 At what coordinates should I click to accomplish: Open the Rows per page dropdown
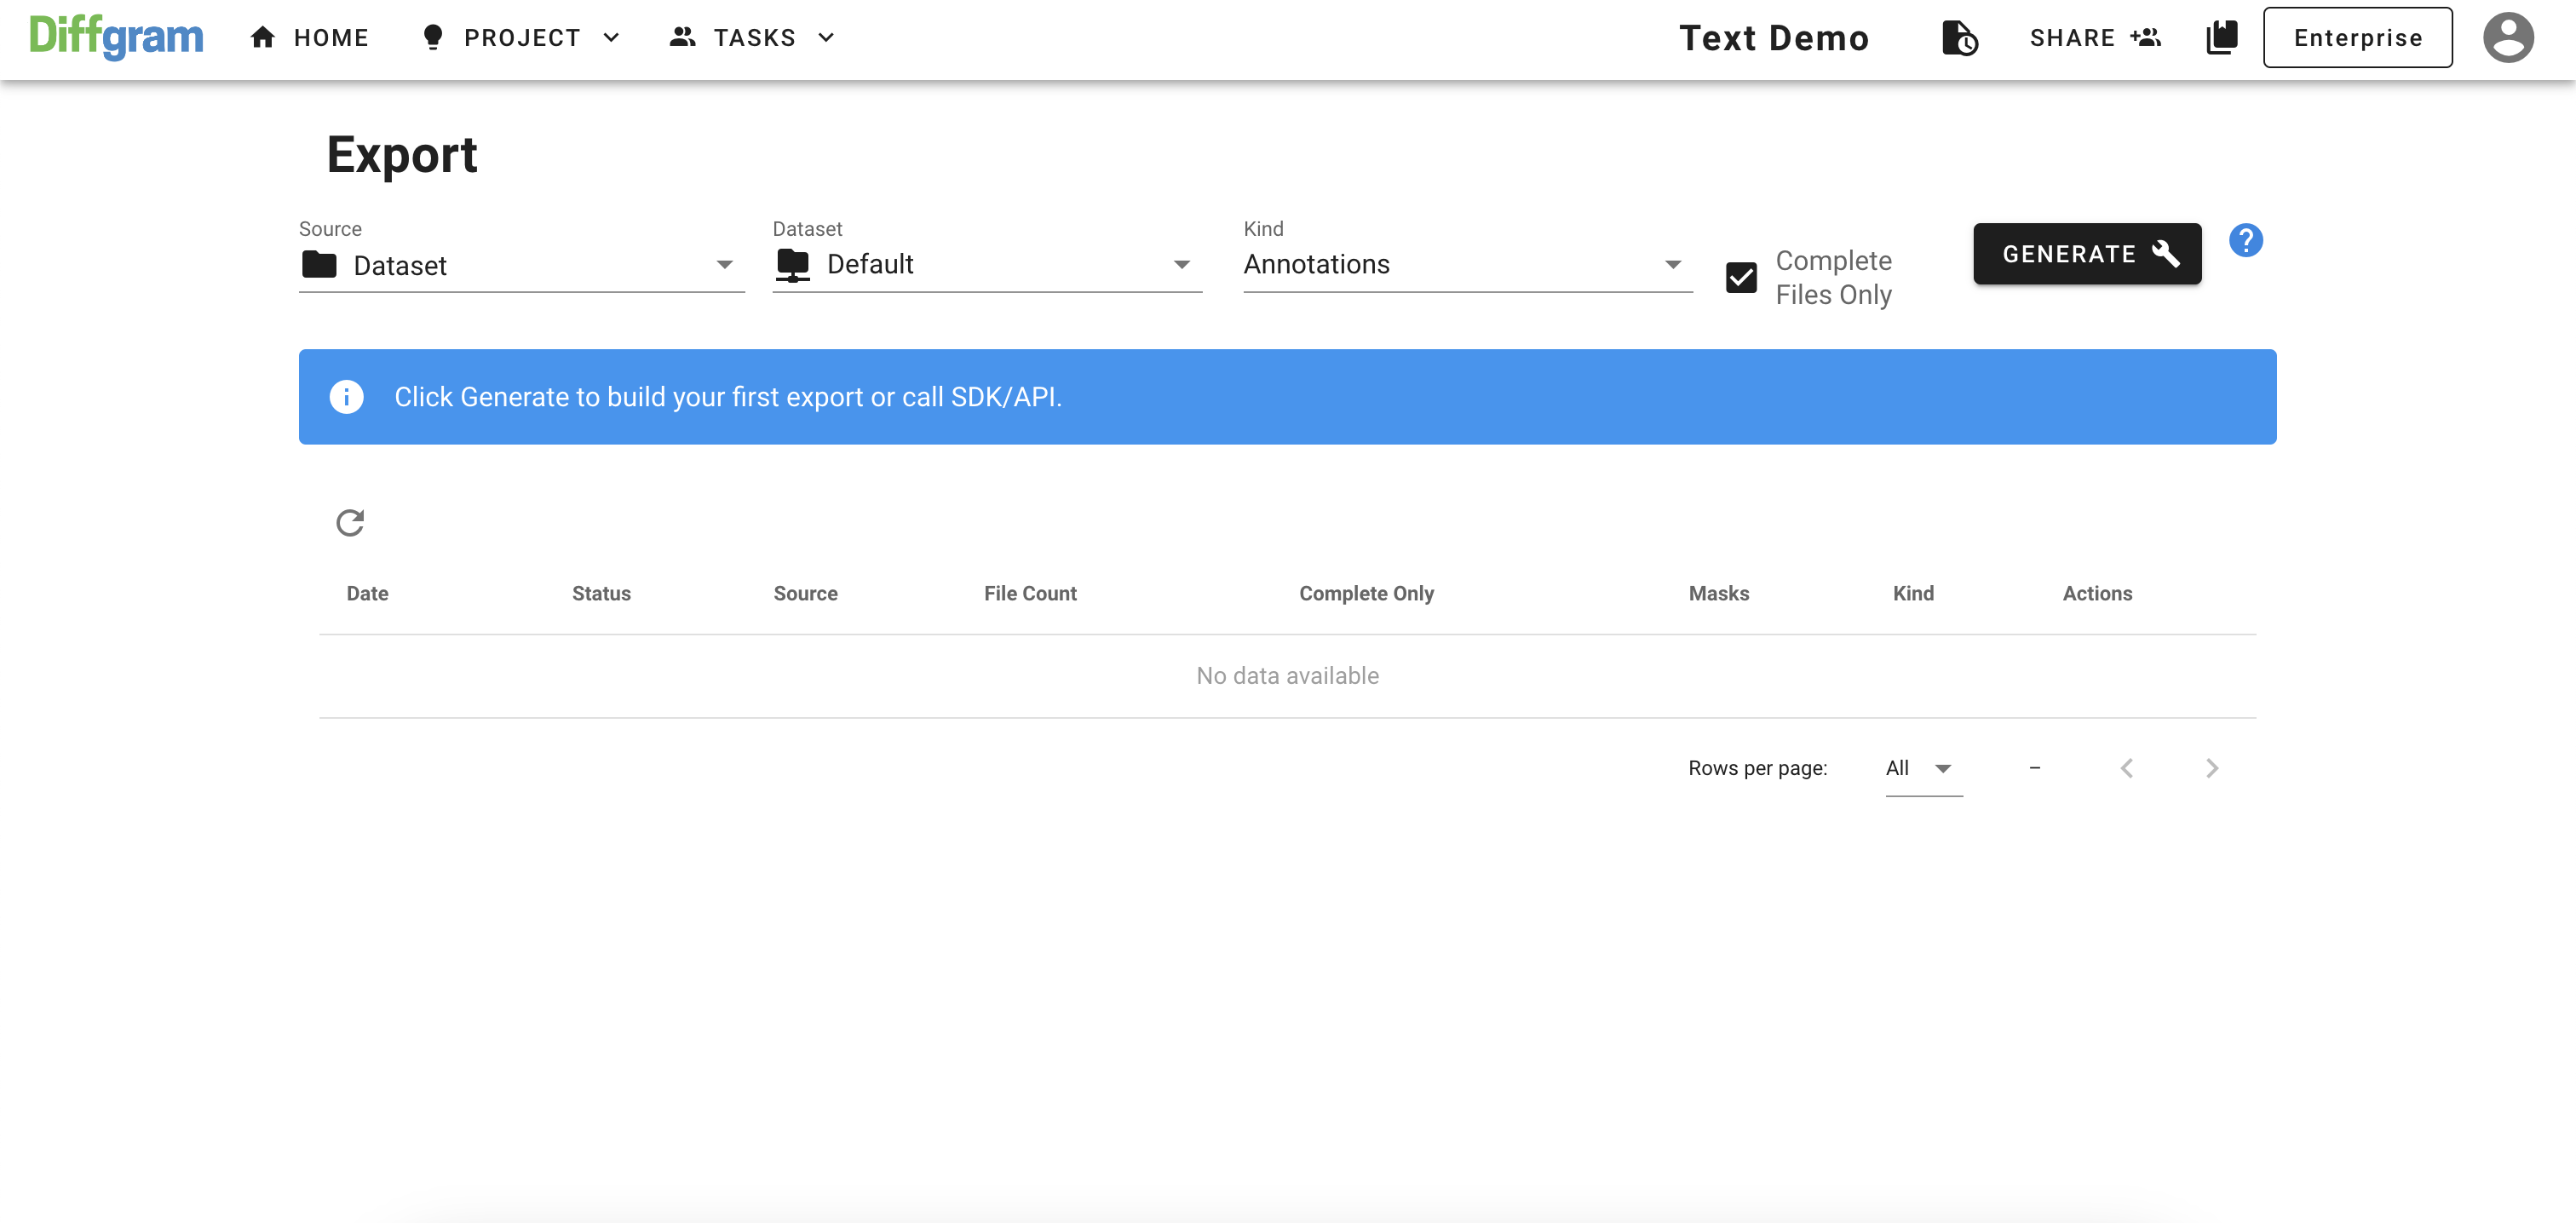pos(1923,769)
